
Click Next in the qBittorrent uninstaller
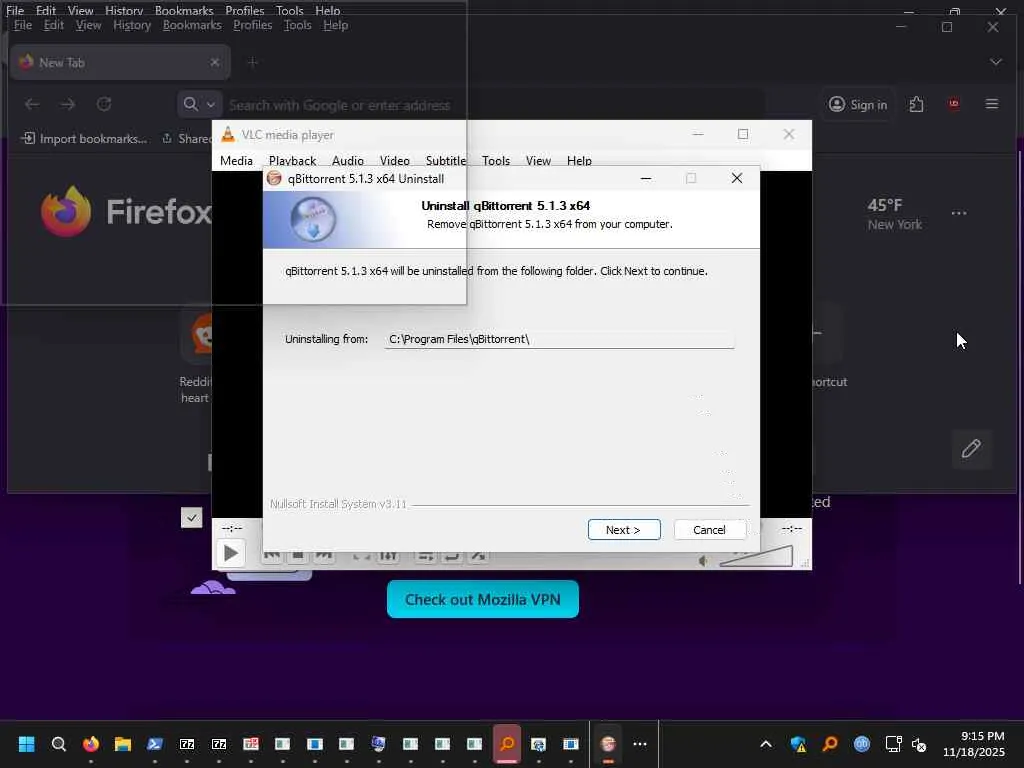(624, 530)
